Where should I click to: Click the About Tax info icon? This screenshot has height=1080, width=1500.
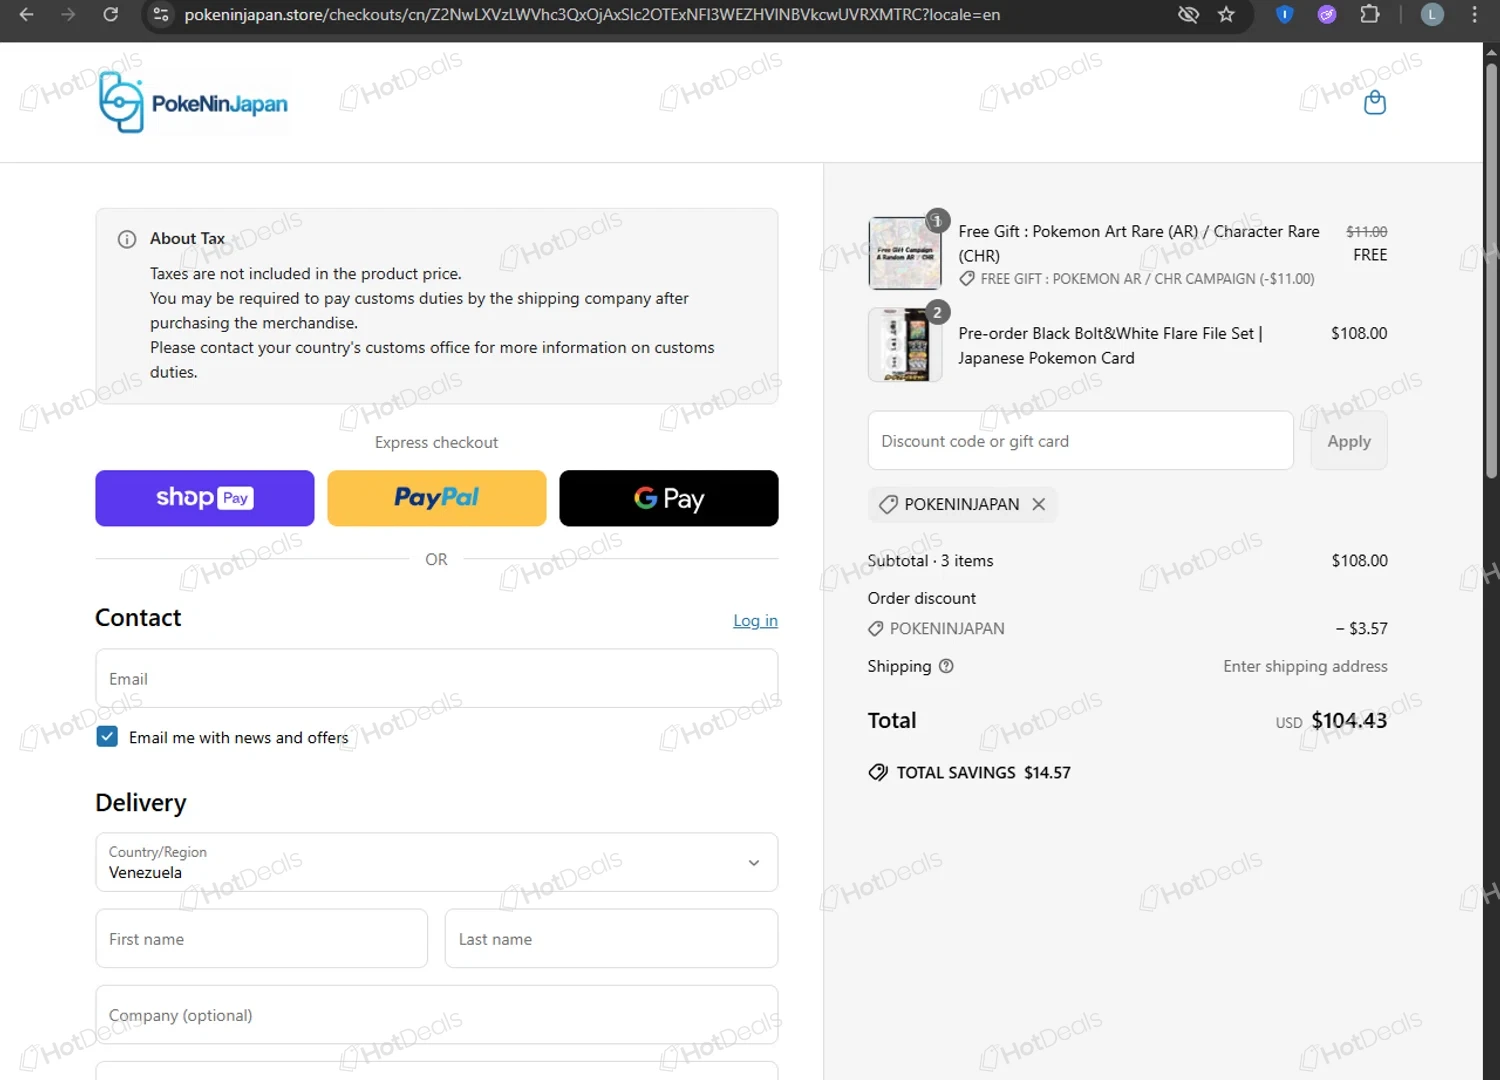coord(127,239)
